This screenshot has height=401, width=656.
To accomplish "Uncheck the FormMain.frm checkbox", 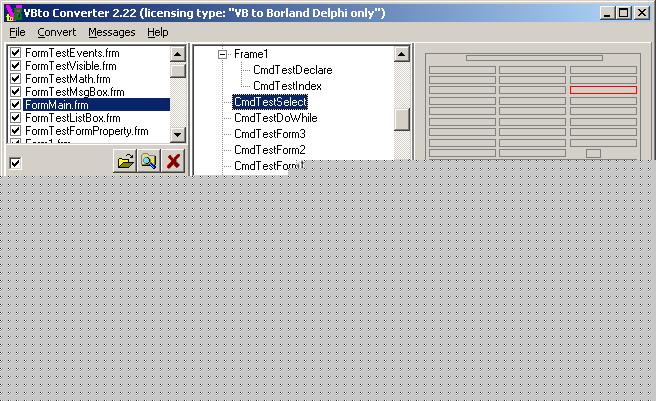I will coord(15,105).
